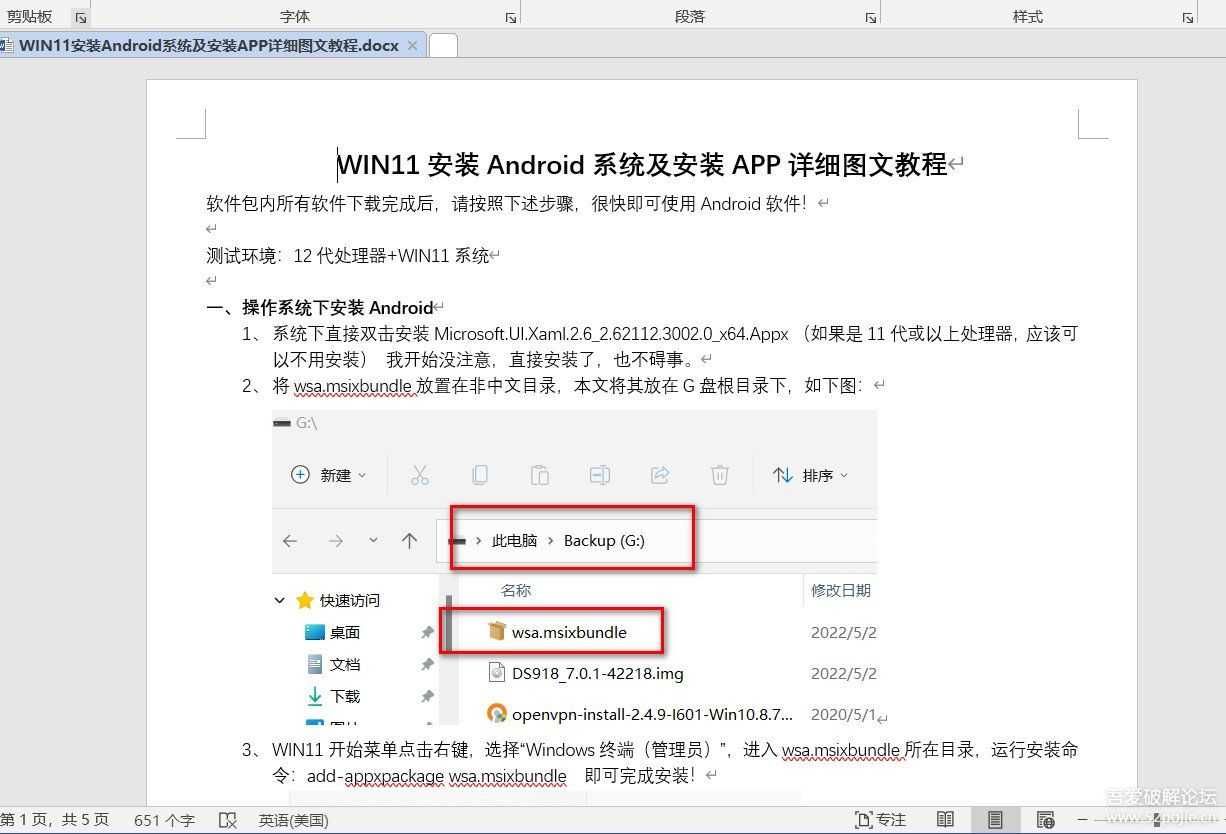Click the 英语(美国) language indicator
The width and height of the screenshot is (1226, 834).
pos(293,820)
